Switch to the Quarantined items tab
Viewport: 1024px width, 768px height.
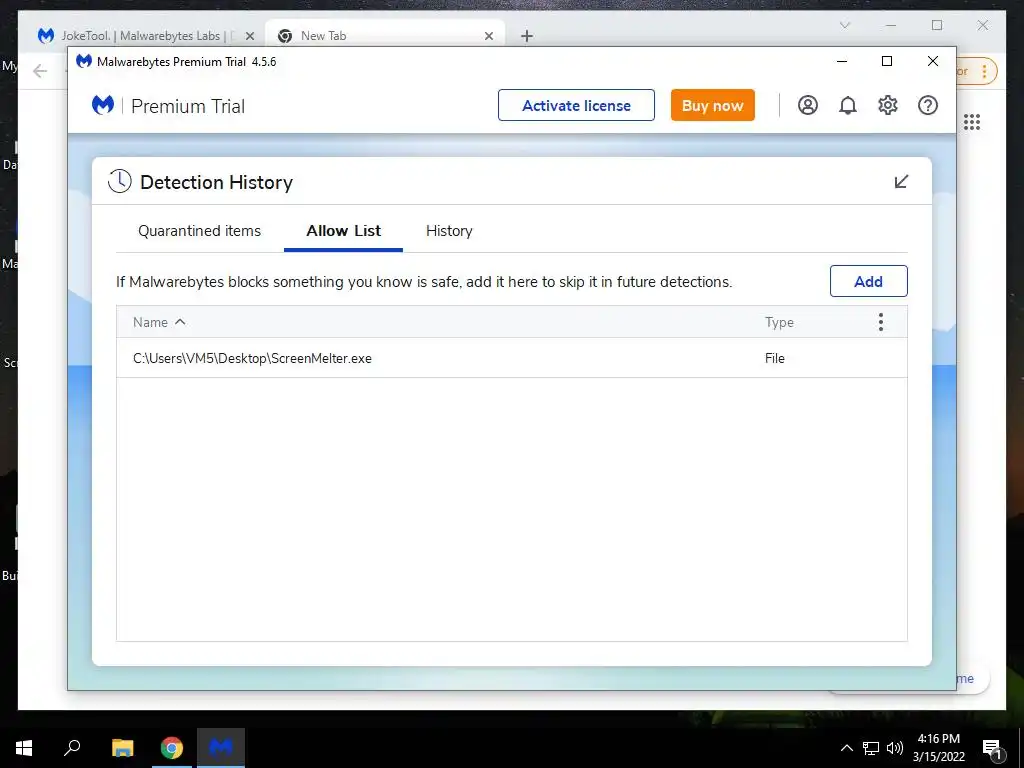click(x=199, y=231)
